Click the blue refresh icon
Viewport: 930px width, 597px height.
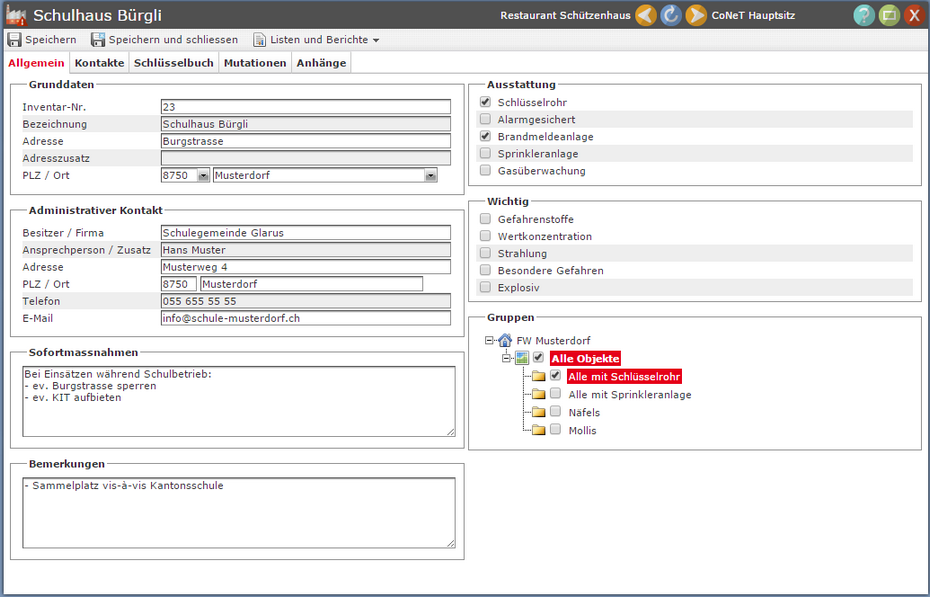671,15
